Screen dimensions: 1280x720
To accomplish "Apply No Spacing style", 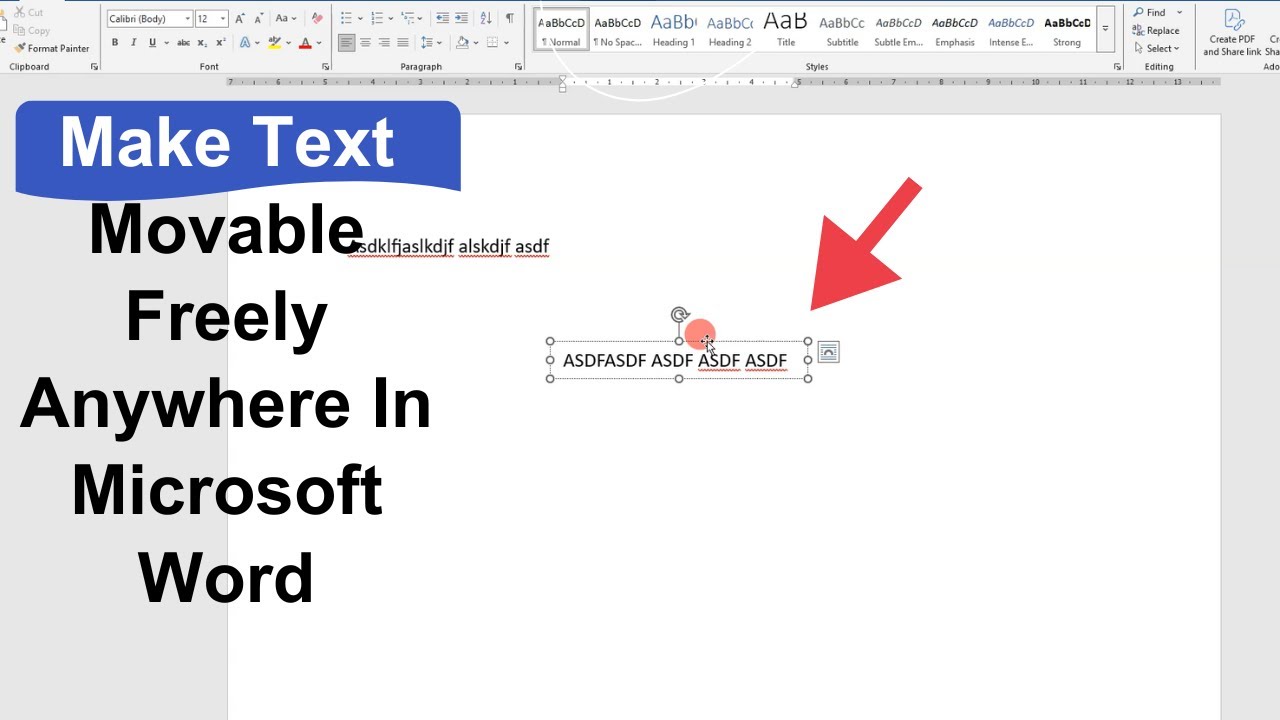I will pos(617,28).
